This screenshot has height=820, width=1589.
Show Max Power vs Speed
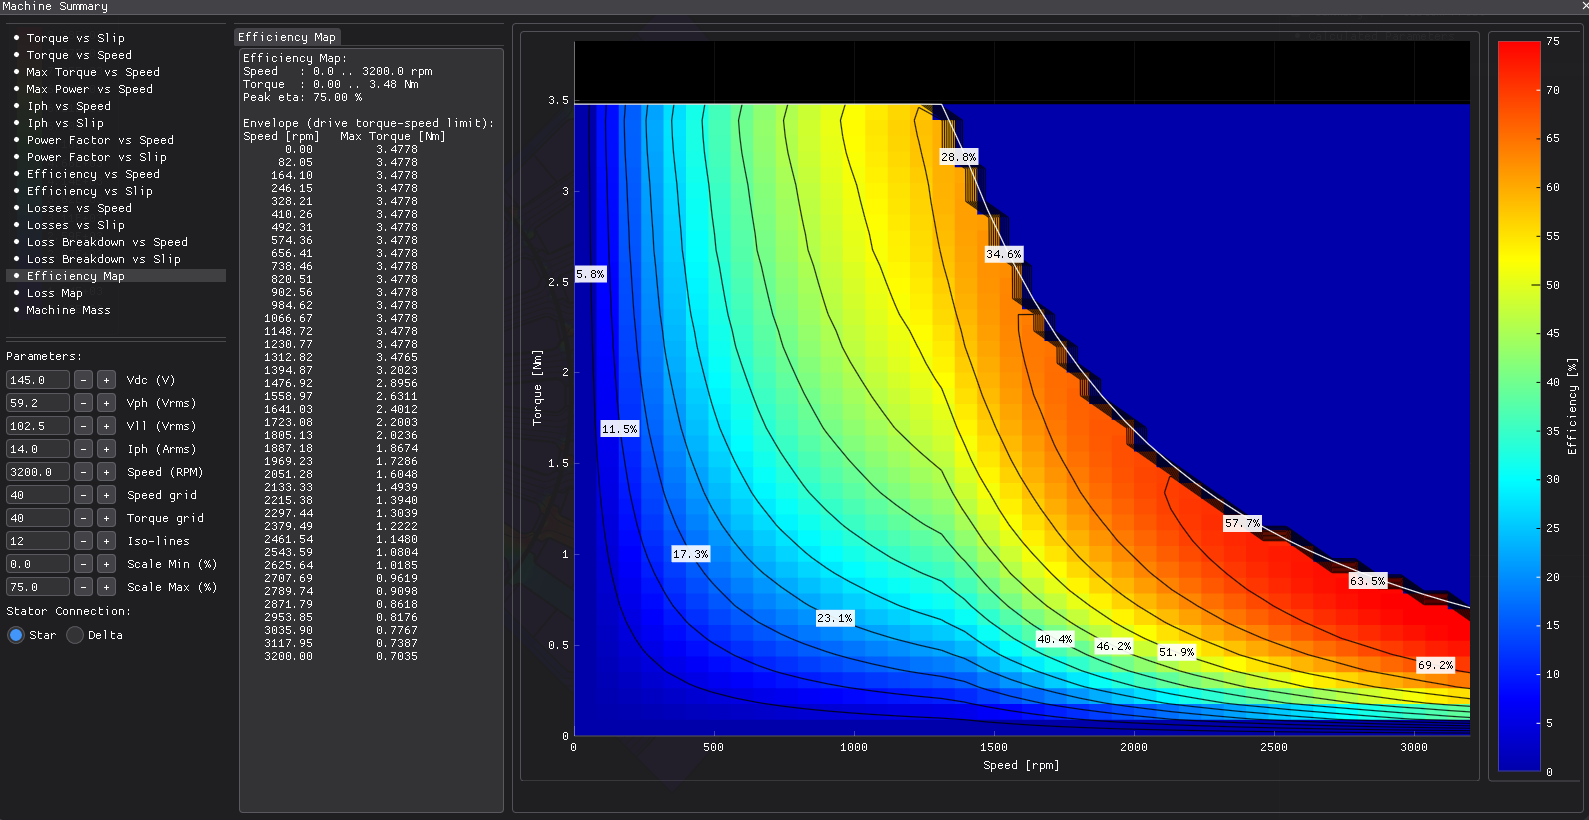click(116, 89)
